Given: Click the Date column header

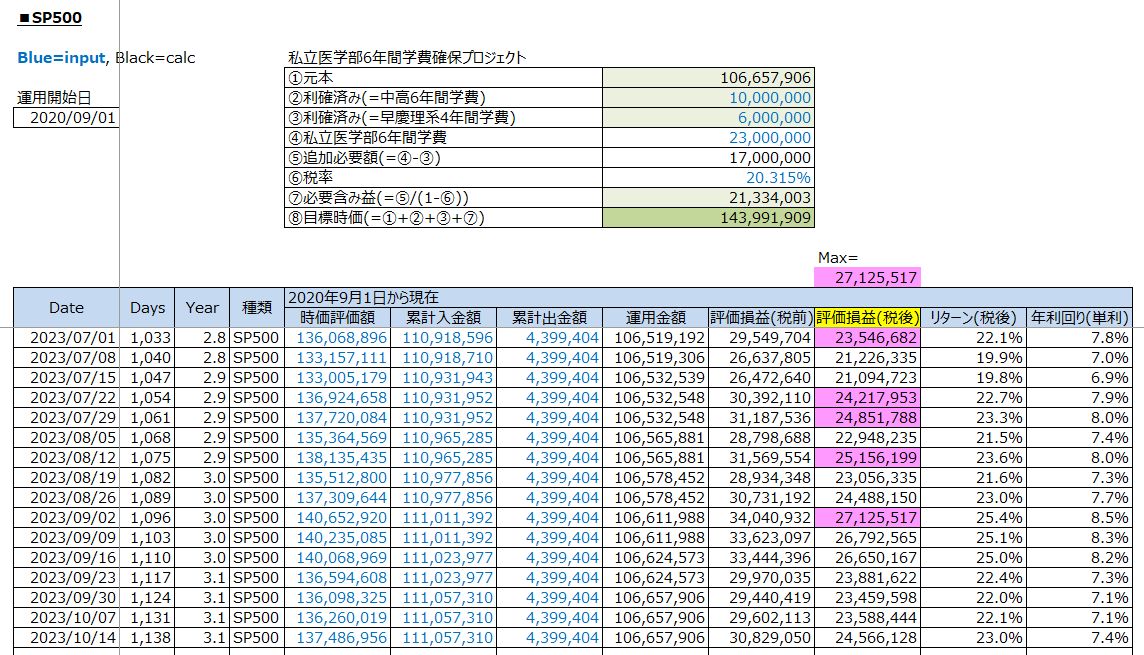Looking at the screenshot, I should click(66, 308).
